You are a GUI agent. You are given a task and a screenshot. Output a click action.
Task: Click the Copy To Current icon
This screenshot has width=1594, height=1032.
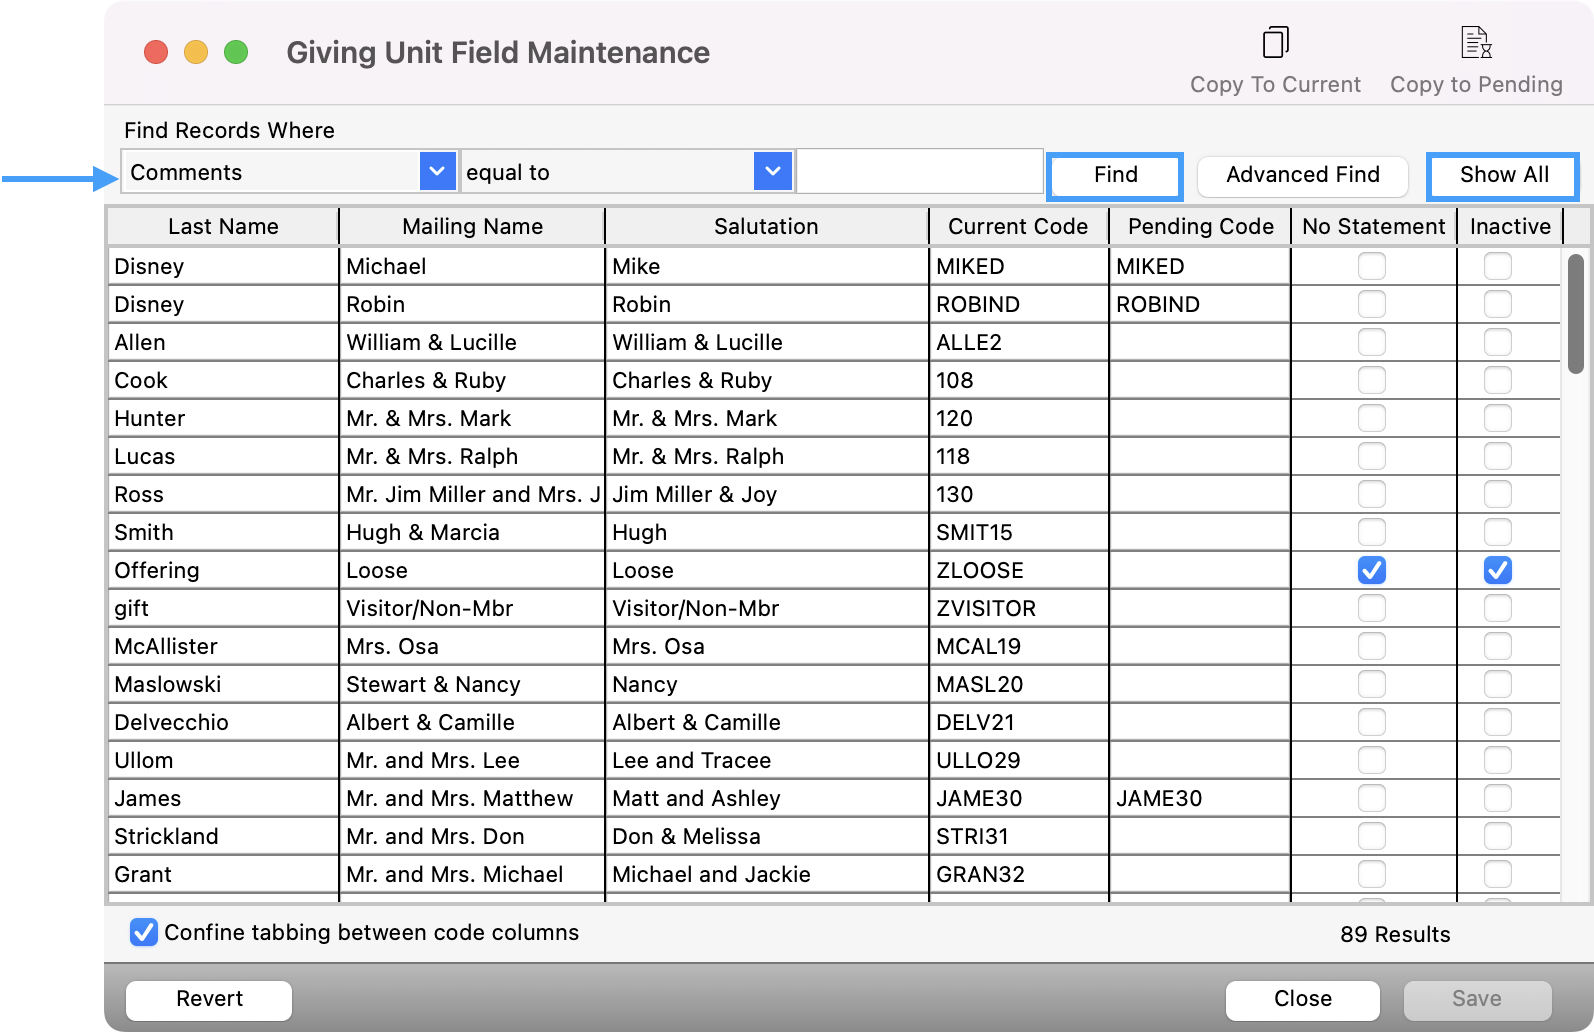tap(1275, 43)
